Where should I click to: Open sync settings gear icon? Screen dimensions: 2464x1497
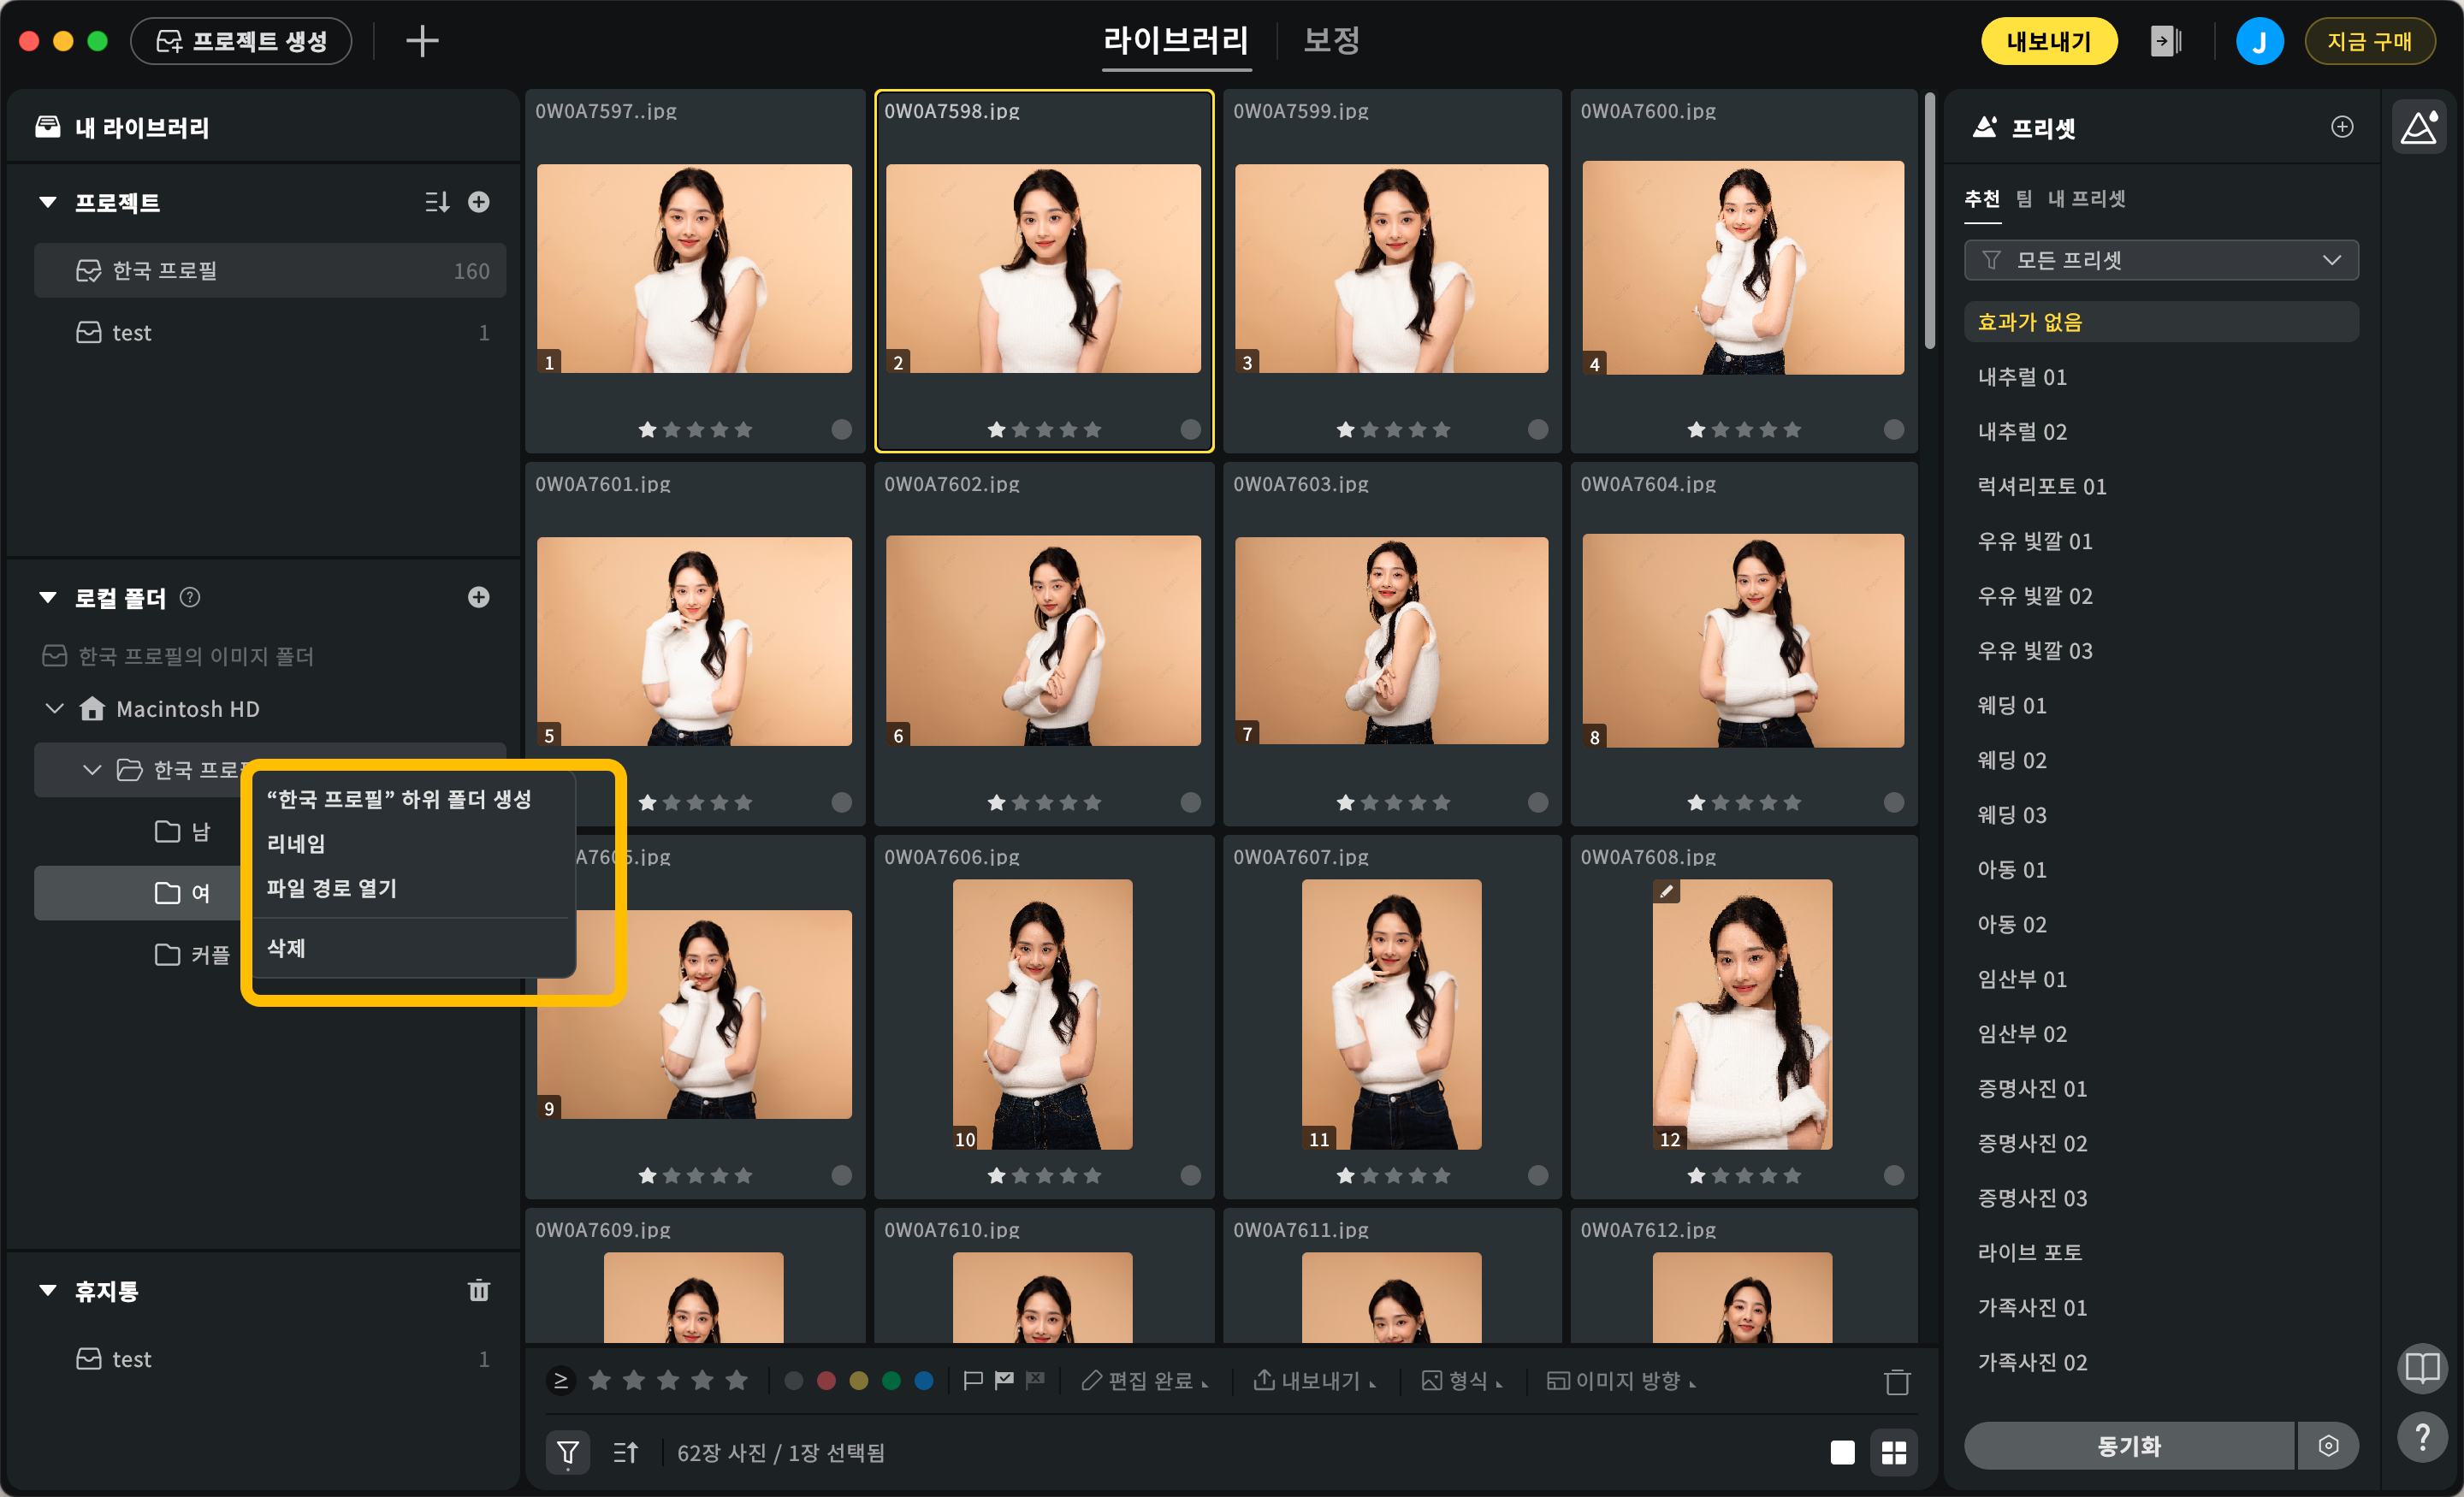2328,1445
